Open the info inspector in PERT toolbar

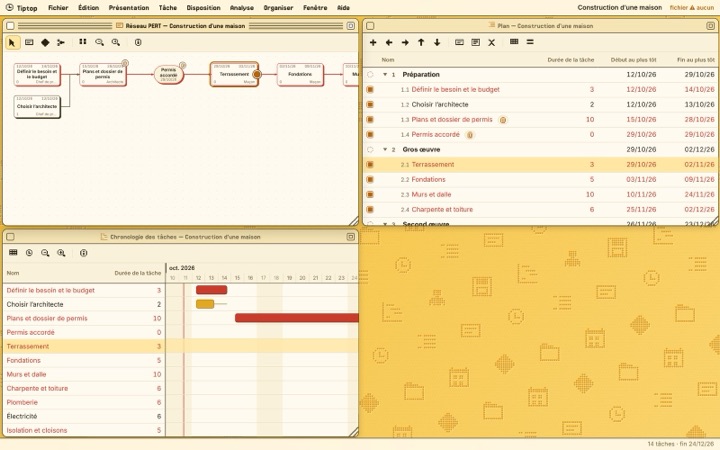(x=138, y=42)
